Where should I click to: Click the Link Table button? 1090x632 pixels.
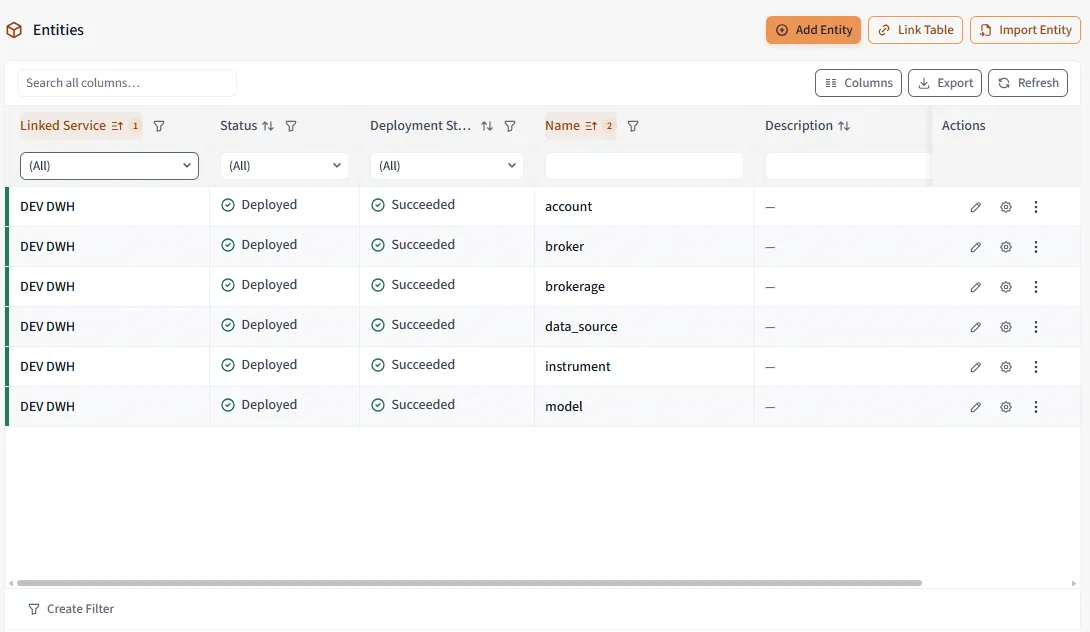click(916, 30)
